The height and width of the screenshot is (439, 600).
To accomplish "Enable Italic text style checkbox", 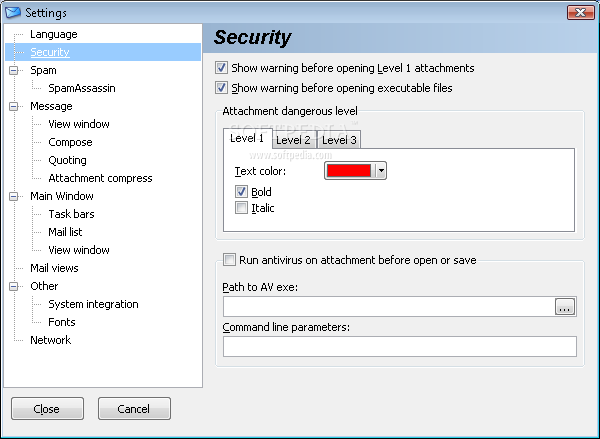I will tap(241, 208).
